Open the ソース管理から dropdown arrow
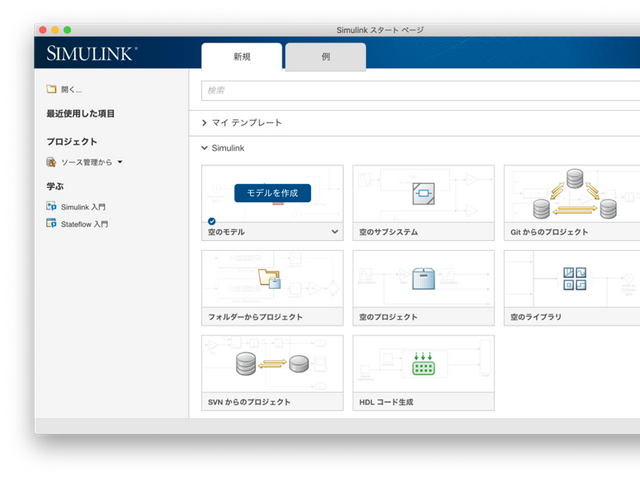 pyautogui.click(x=120, y=162)
